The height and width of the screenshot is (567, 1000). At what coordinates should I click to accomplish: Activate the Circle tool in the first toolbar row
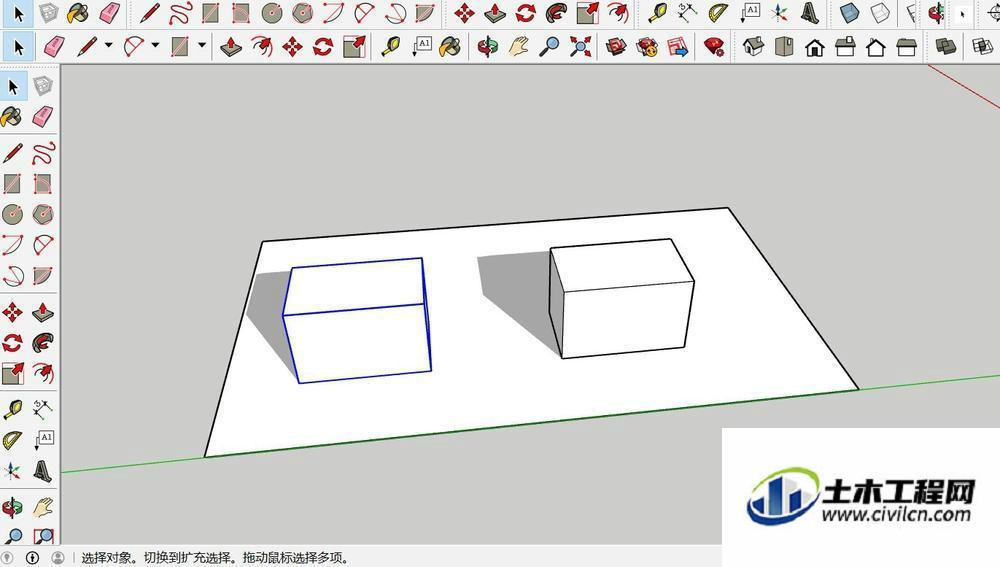click(272, 13)
